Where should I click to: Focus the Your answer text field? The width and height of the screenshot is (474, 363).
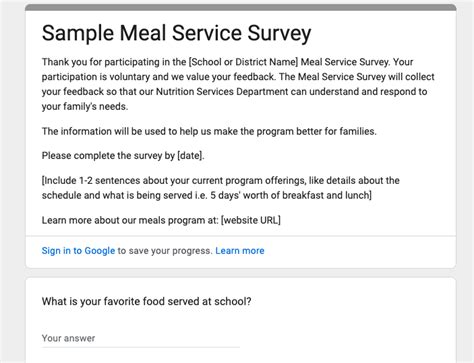141,338
